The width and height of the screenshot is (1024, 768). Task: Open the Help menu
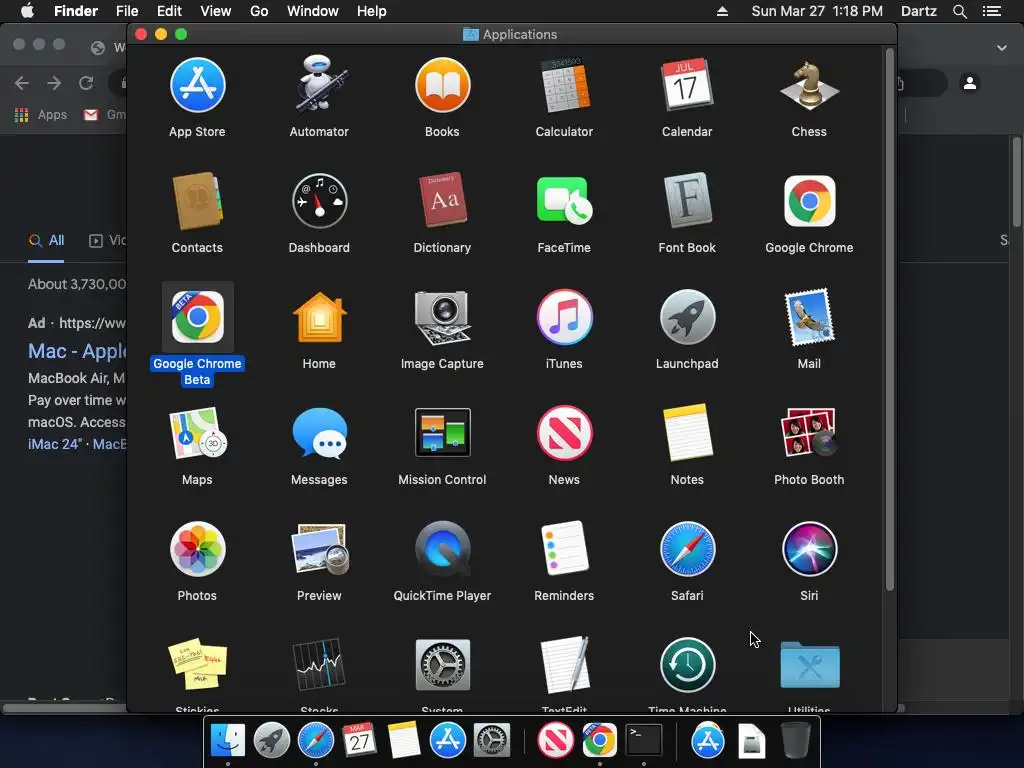click(372, 11)
